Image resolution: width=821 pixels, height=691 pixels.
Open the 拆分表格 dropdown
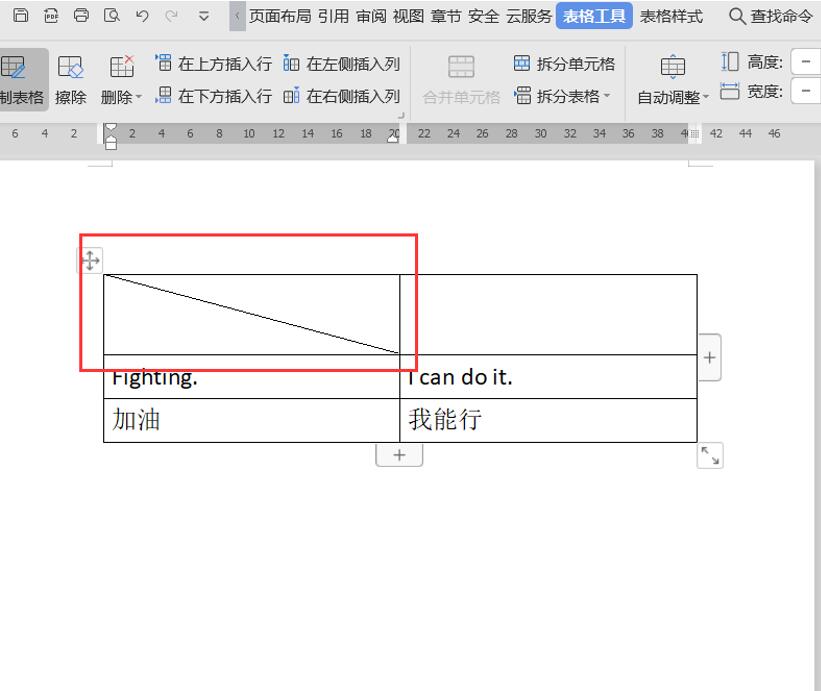(562, 96)
